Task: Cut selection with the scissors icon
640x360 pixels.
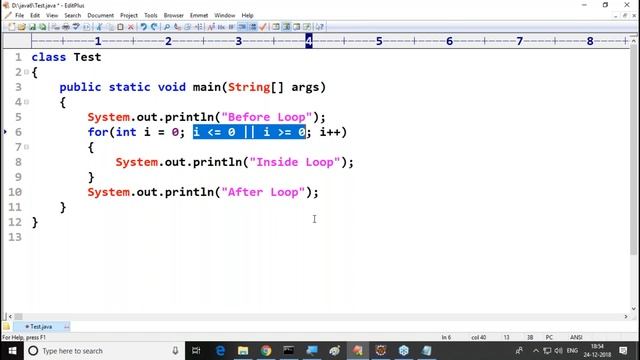Action: click(99, 27)
